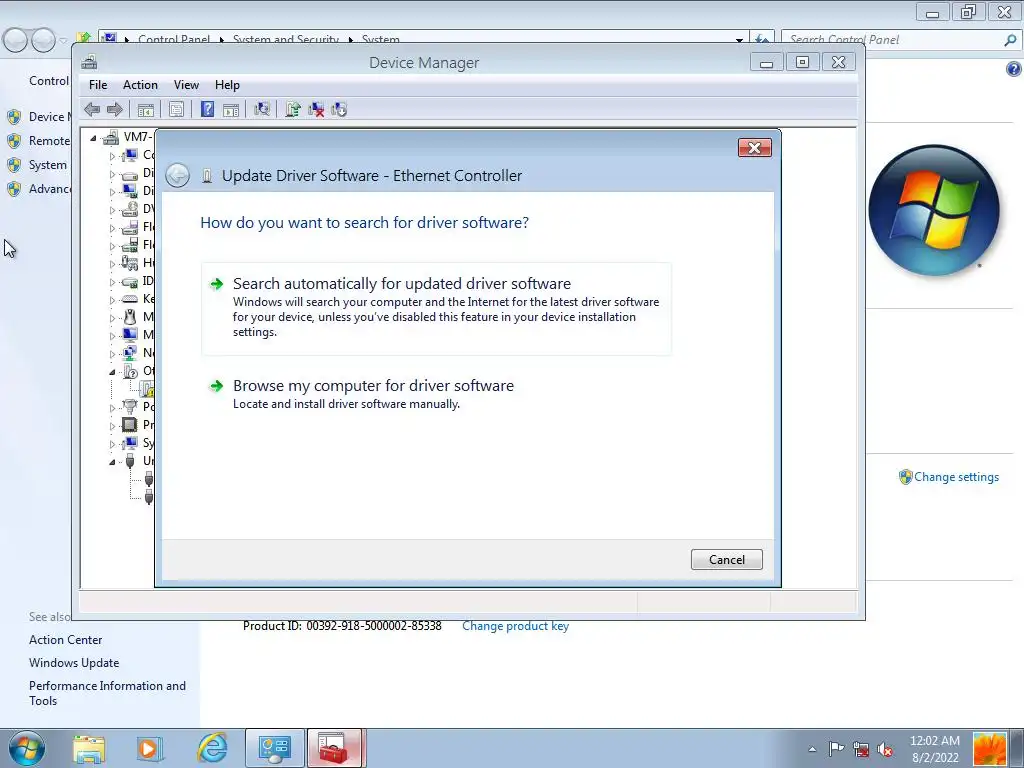This screenshot has width=1024, height=768.
Task: Click the network status tray icon
Action: tap(861, 749)
